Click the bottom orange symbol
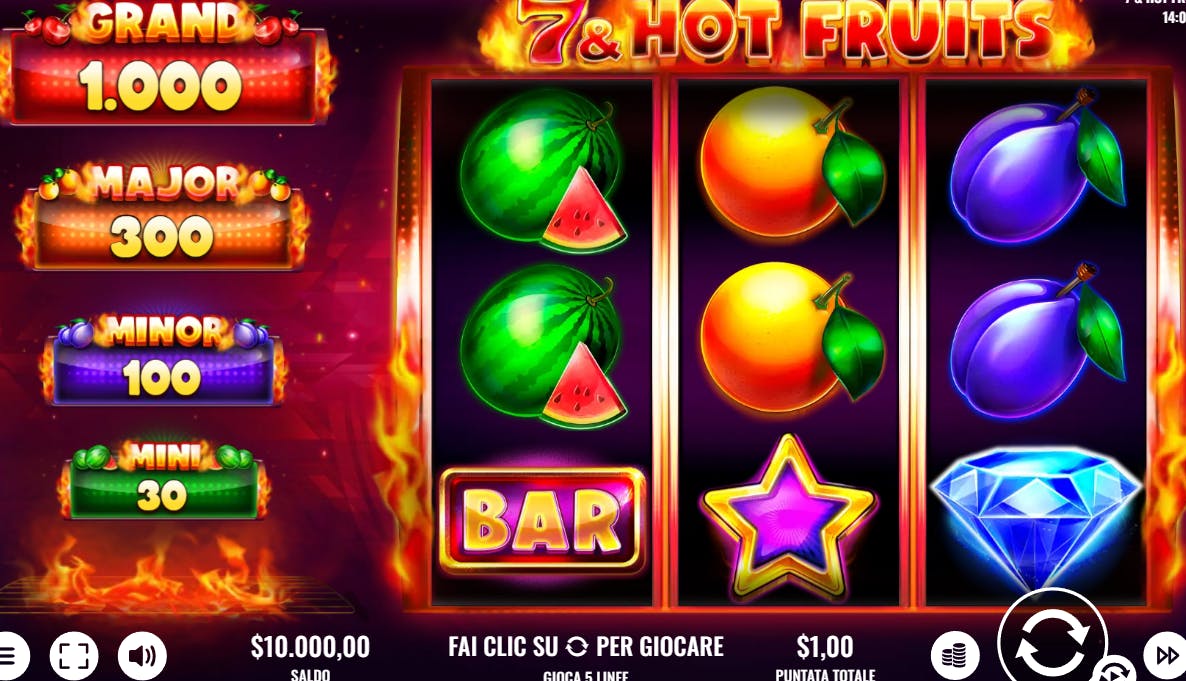The height and width of the screenshot is (681, 1186). [x=792, y=334]
